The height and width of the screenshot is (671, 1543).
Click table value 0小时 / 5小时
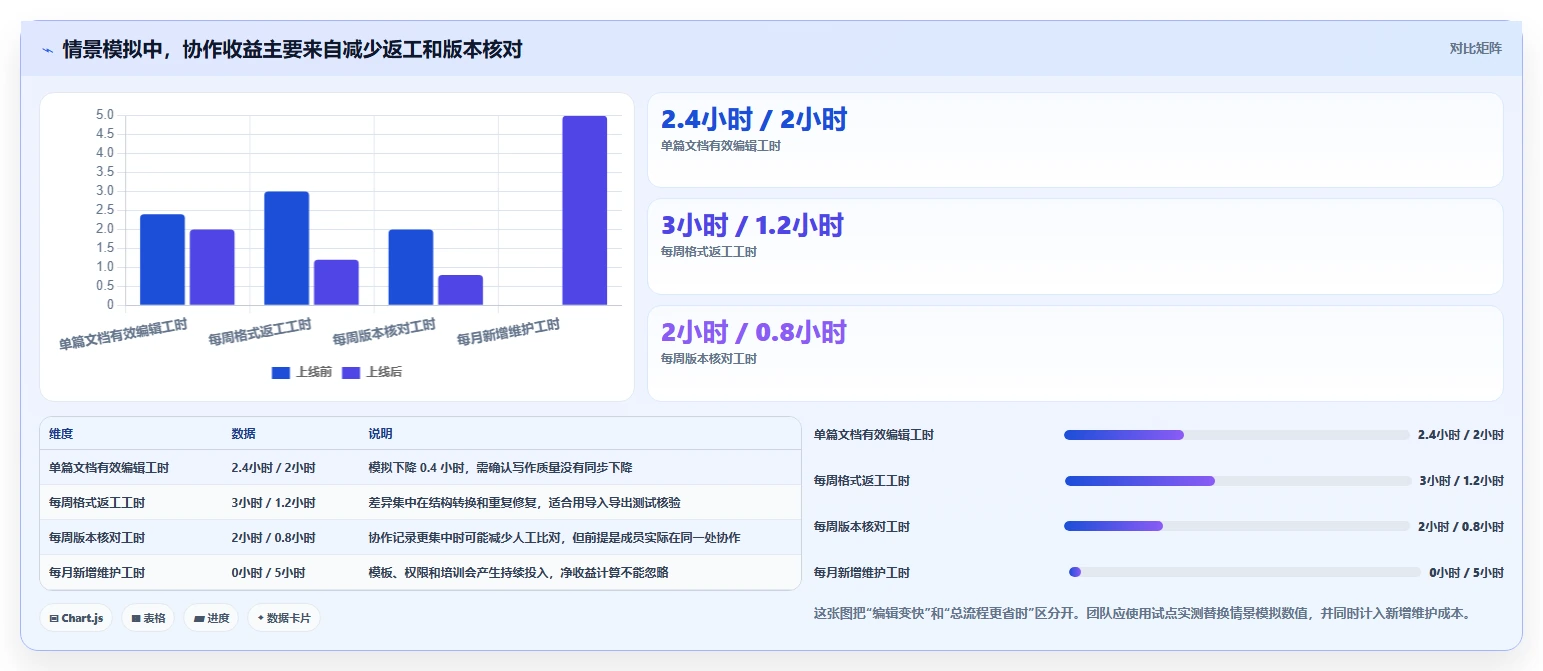click(x=268, y=572)
